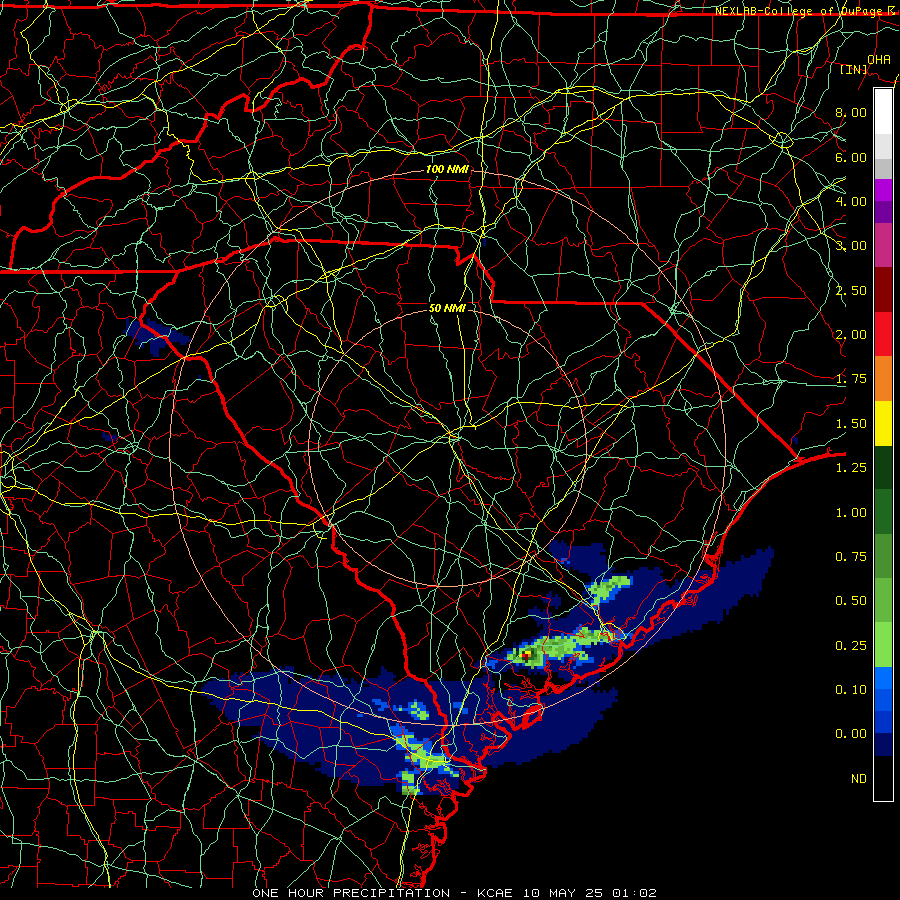Click the lightest green legend swatch
Screen dimensions: 900x900
click(883, 645)
